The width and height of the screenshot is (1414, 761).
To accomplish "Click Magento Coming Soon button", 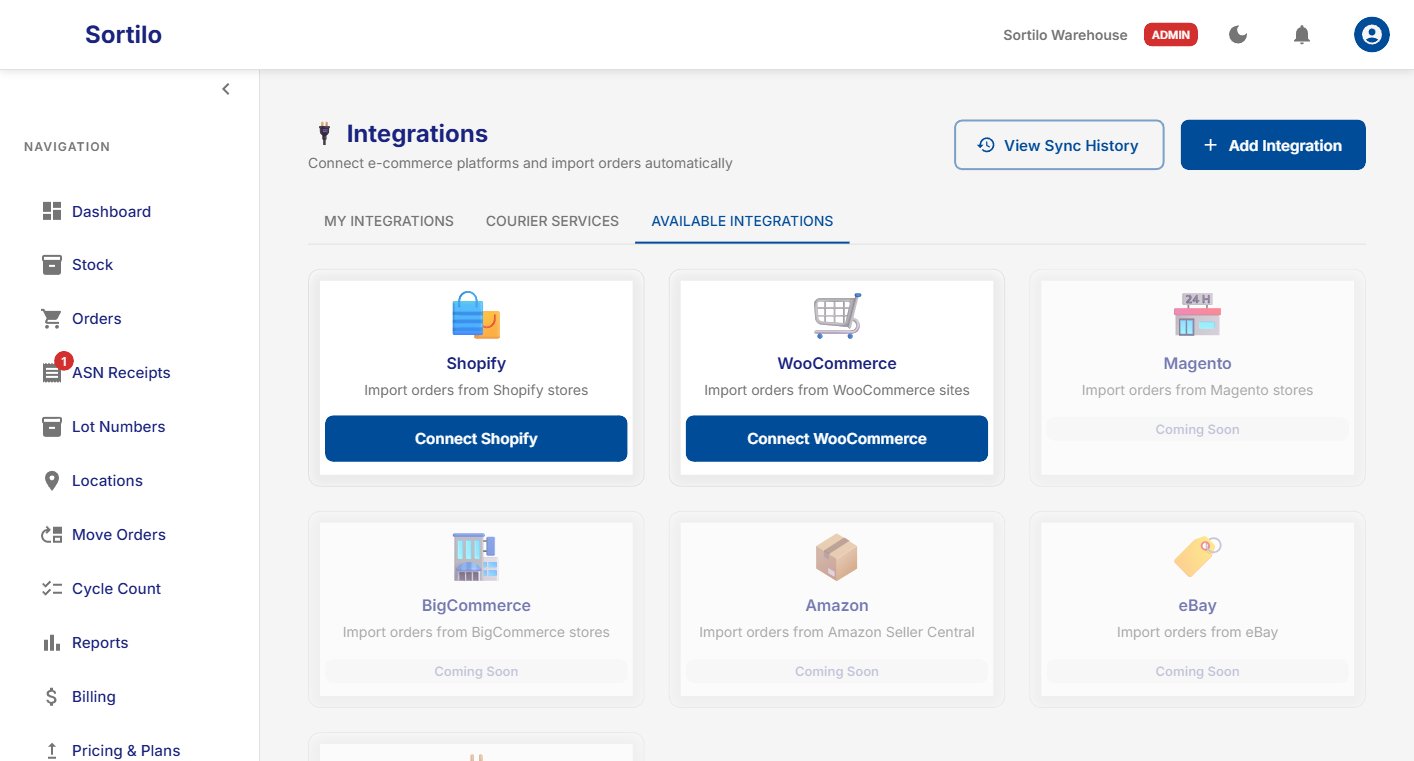I will coord(1197,430).
